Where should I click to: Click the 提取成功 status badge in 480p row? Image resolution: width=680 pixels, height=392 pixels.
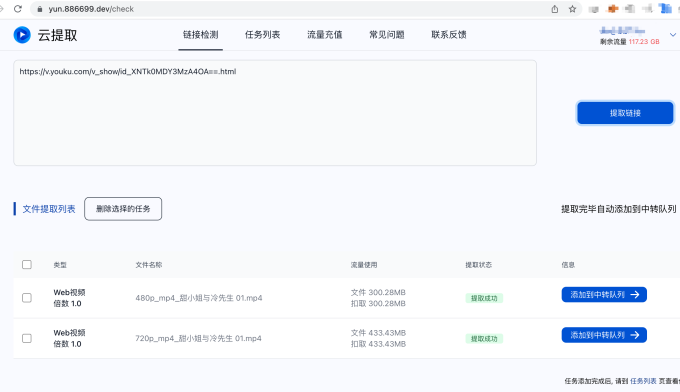[484, 298]
